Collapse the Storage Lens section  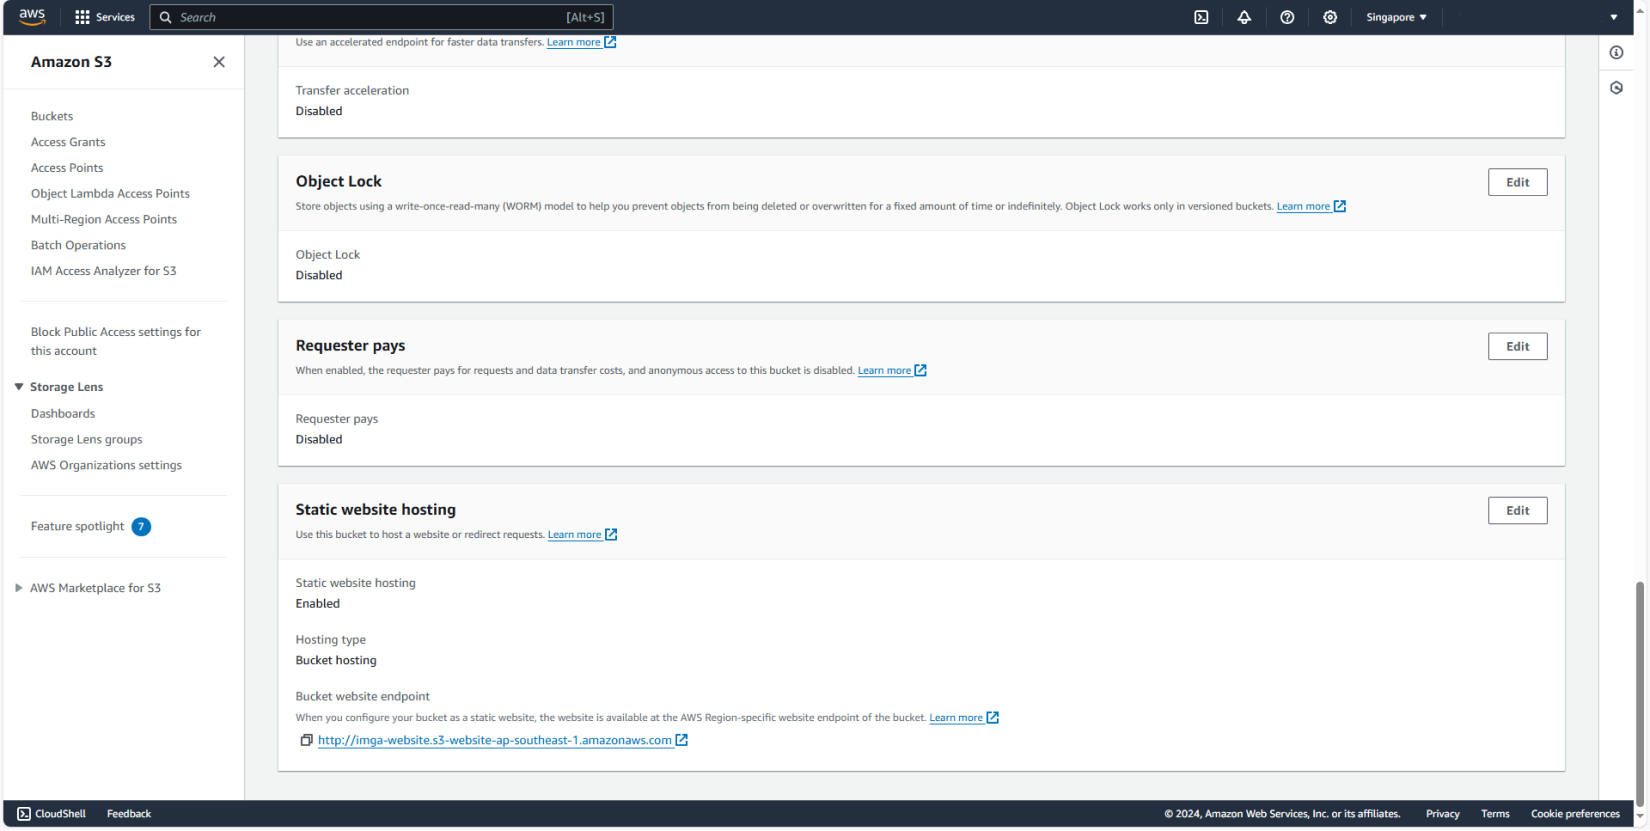click(x=19, y=387)
